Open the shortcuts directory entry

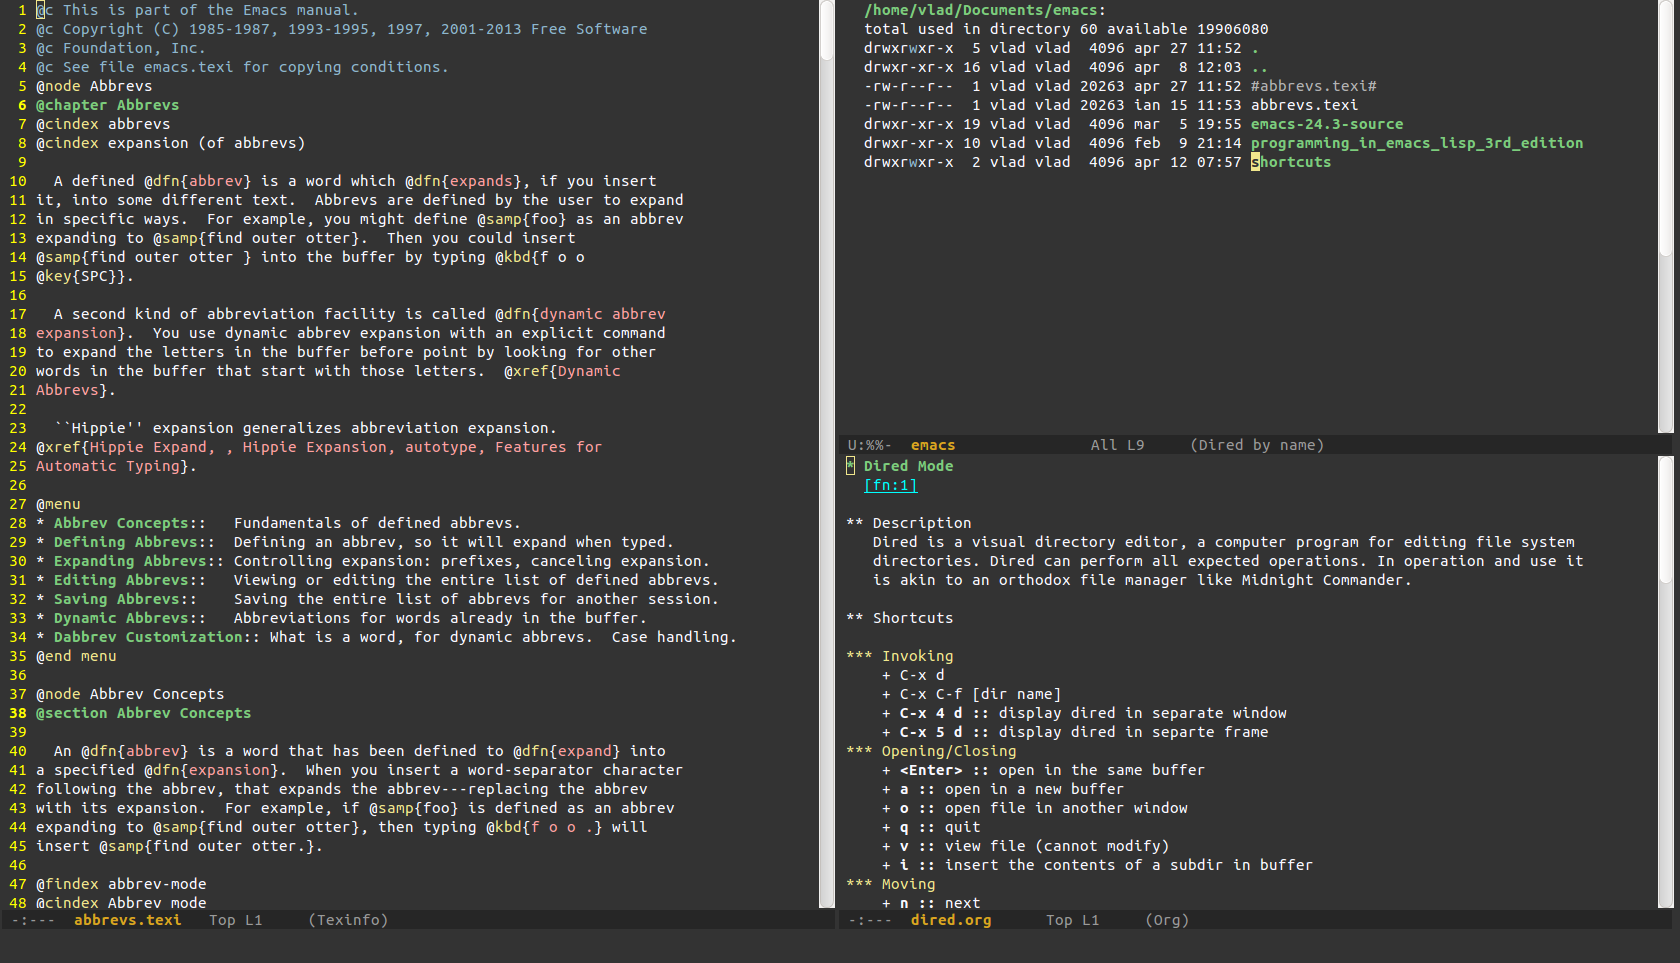pyautogui.click(x=1291, y=162)
